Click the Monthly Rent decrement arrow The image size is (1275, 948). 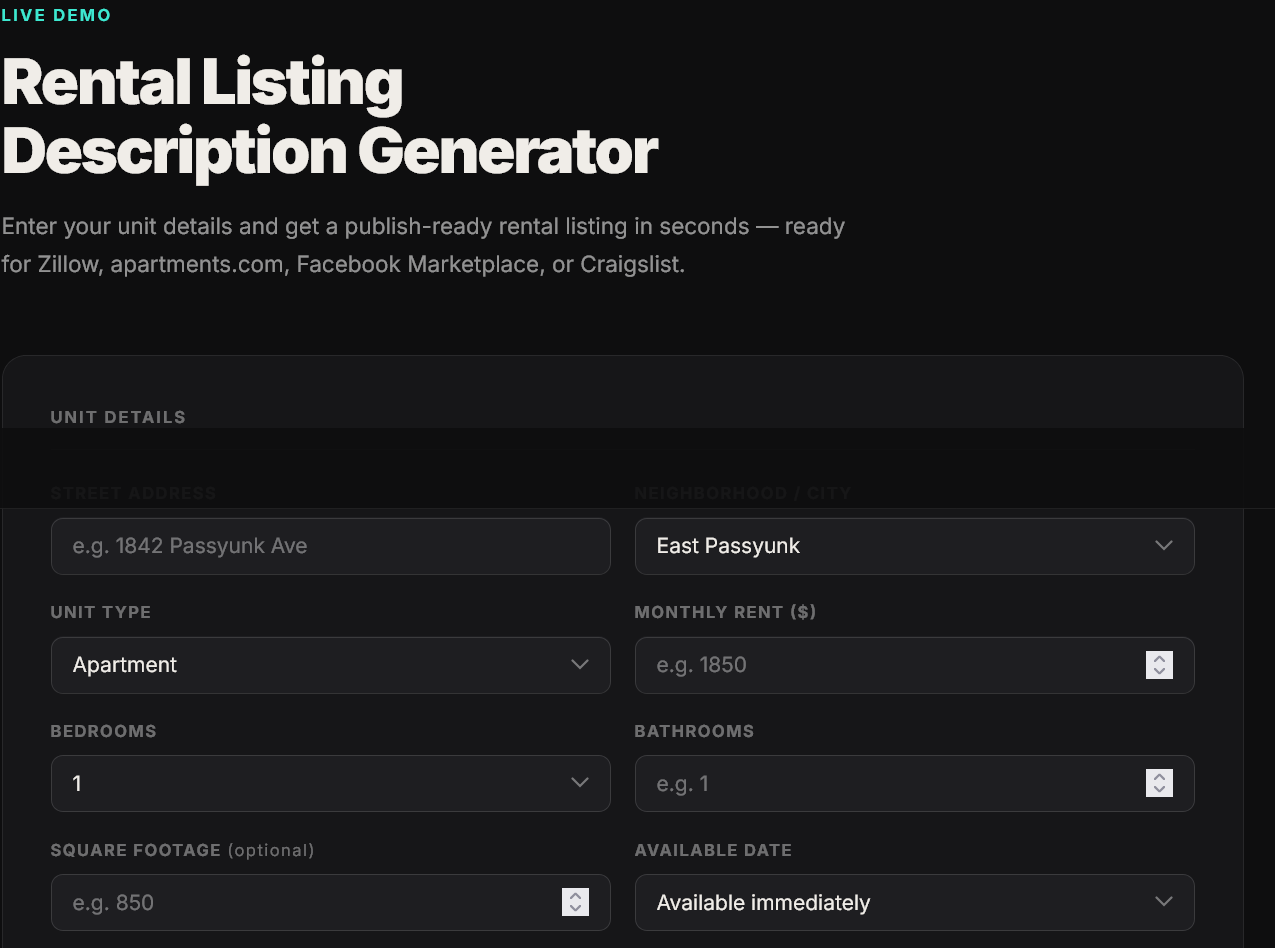1159,671
